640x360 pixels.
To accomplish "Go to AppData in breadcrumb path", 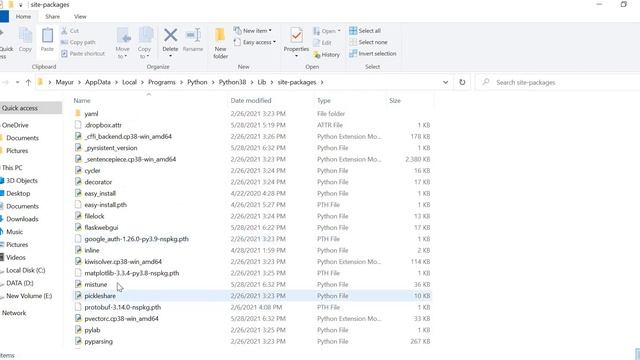I will (x=98, y=82).
